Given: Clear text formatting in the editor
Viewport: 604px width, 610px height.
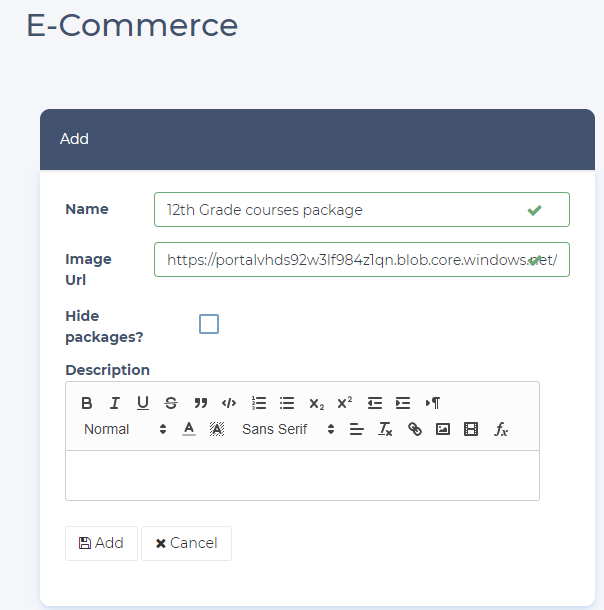Looking at the screenshot, I should click(385, 429).
